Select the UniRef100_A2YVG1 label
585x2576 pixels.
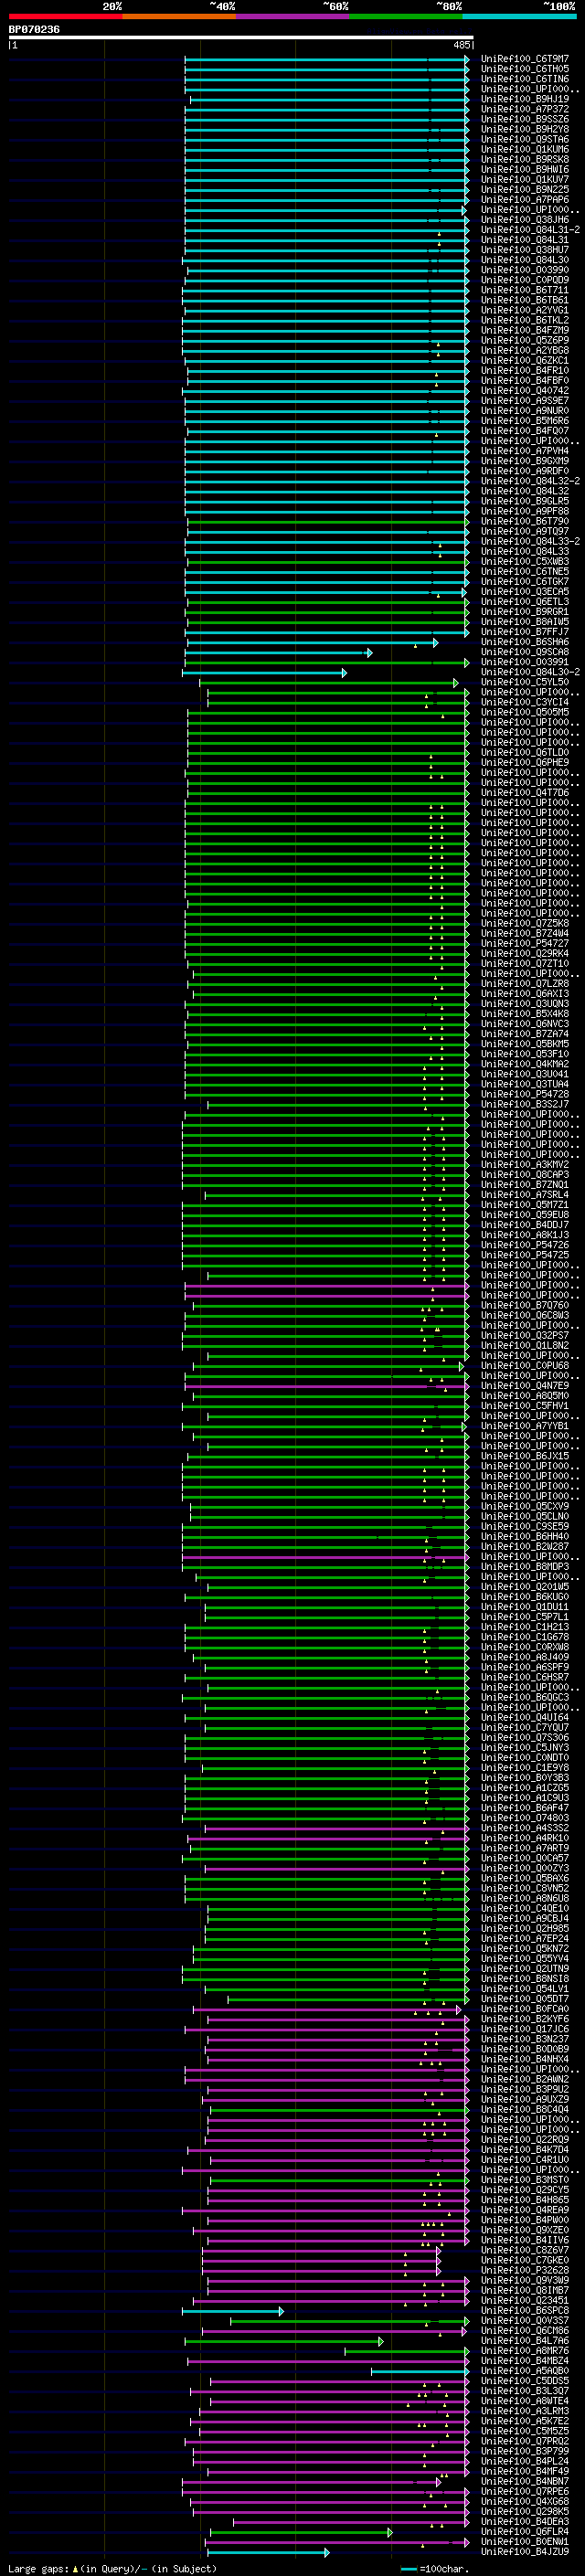click(524, 310)
